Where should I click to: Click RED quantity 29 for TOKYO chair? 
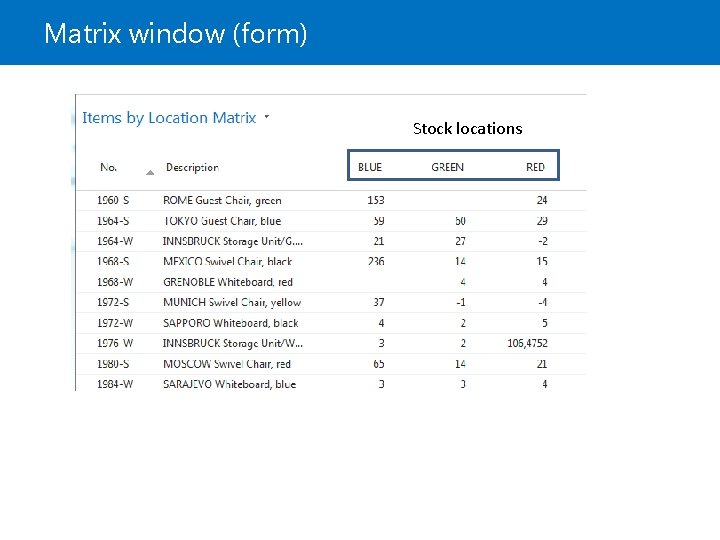point(542,221)
